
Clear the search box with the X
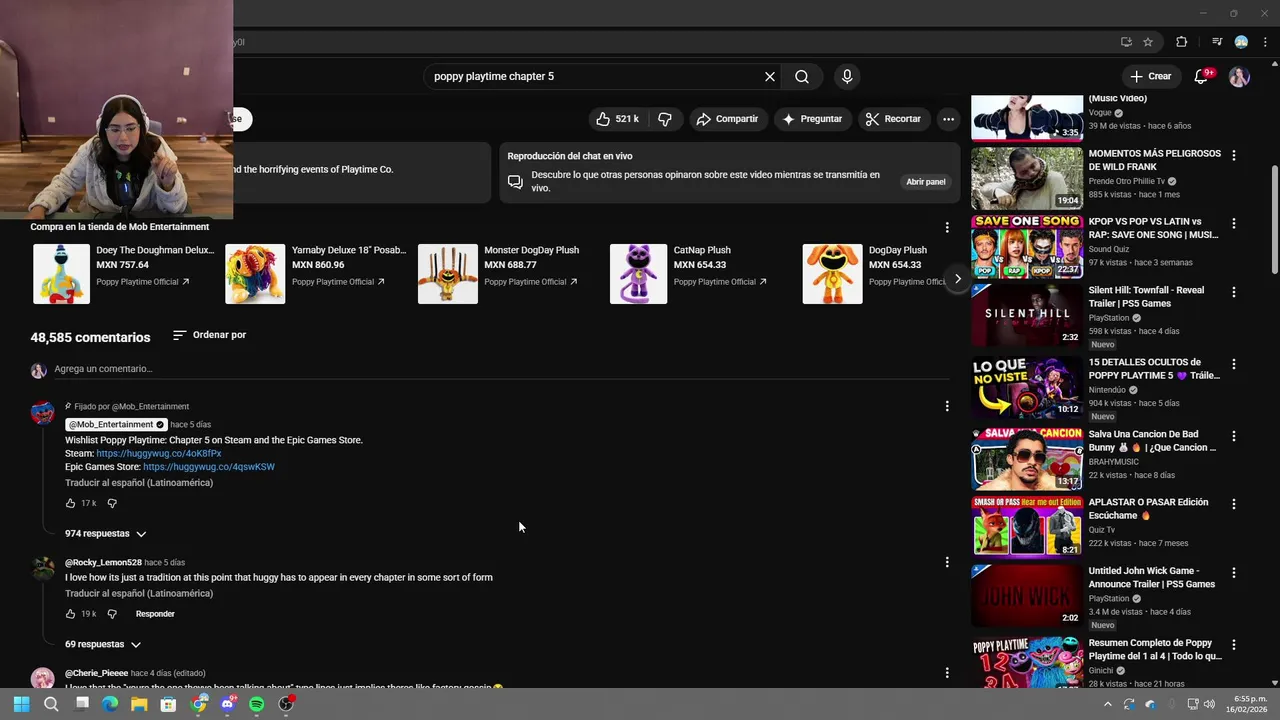(770, 76)
